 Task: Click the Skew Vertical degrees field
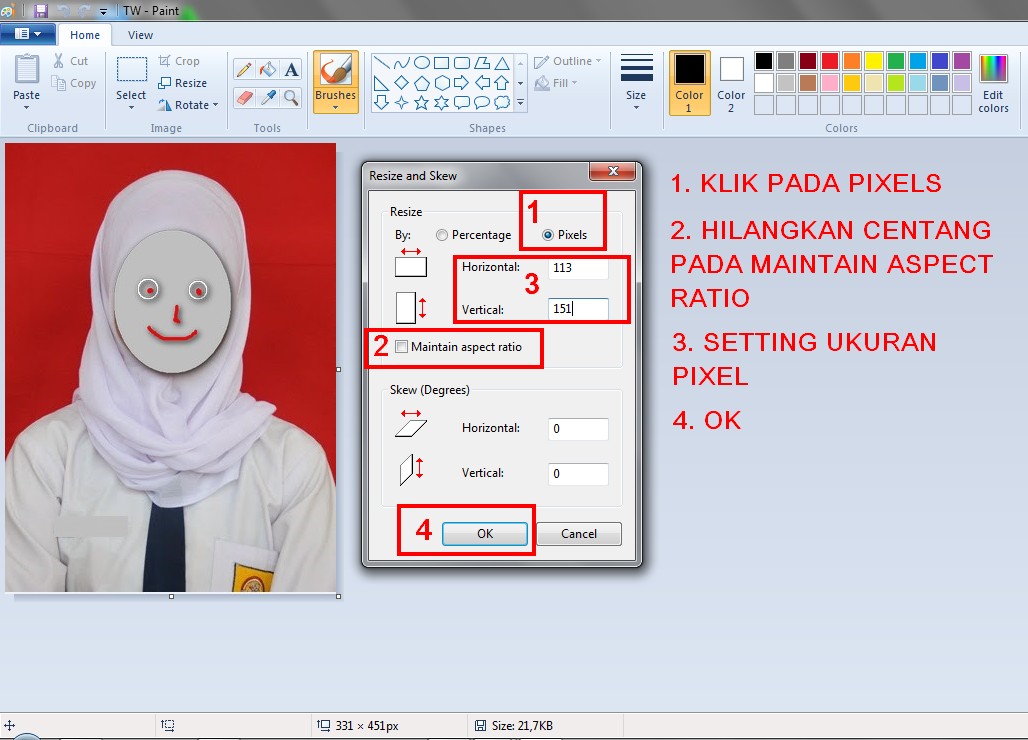[x=578, y=473]
